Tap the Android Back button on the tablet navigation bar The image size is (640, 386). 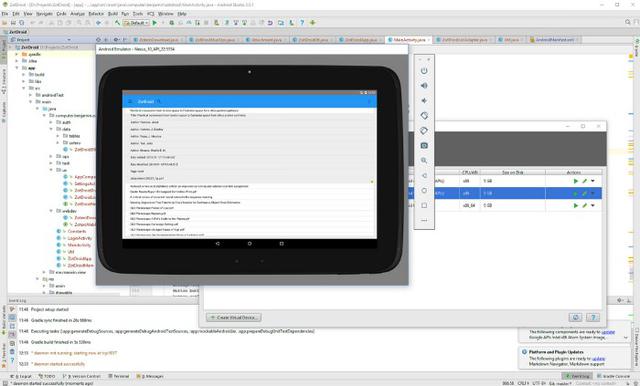tap(218, 244)
